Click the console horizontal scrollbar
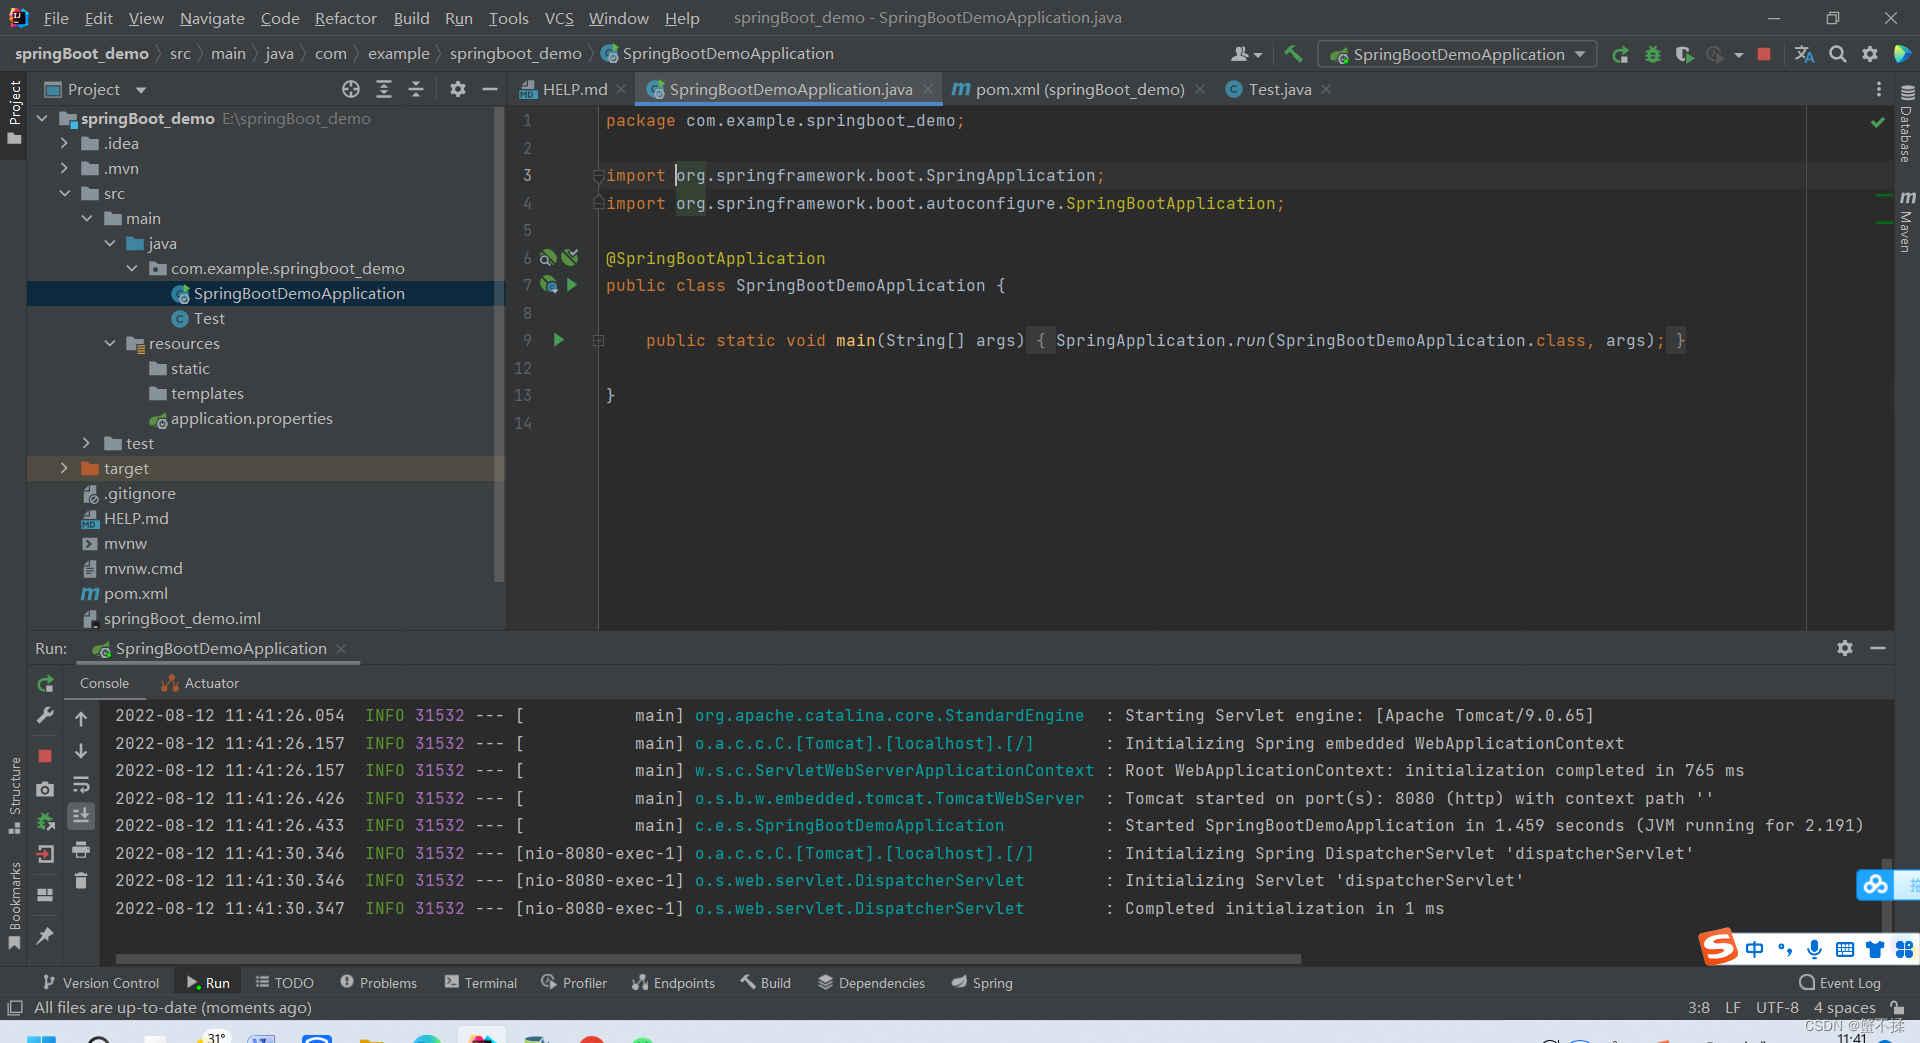 point(700,959)
